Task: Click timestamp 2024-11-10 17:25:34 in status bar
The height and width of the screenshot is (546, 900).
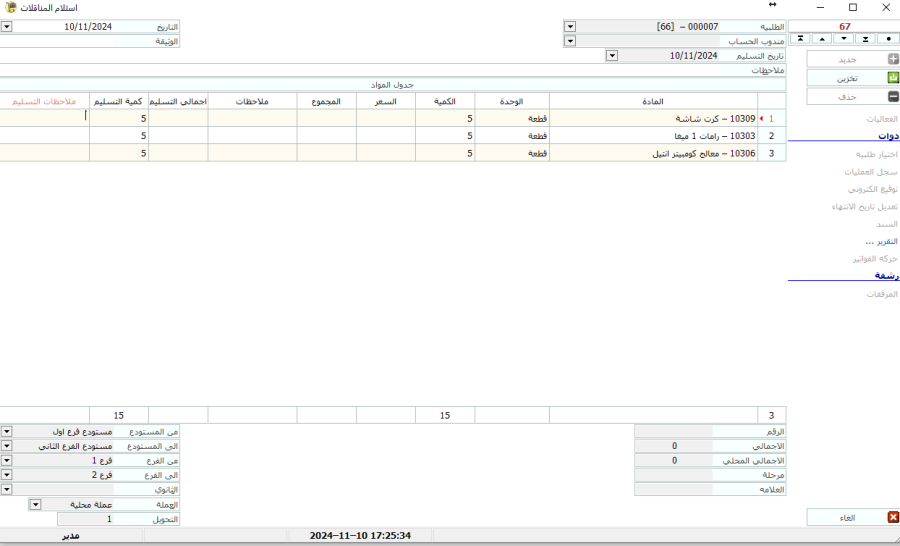Action: [x=360, y=535]
